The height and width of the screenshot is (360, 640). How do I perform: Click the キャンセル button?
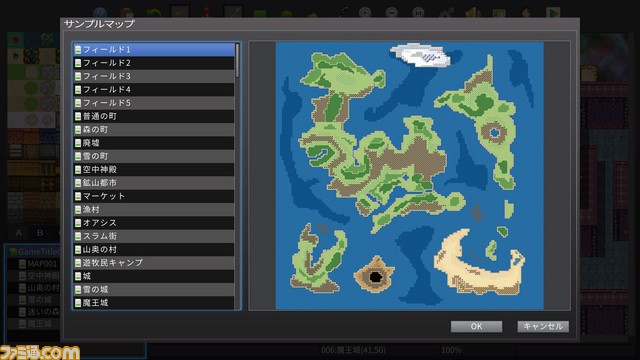[543, 327]
